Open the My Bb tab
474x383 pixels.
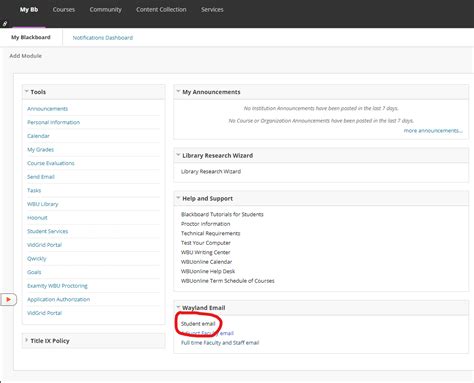click(x=29, y=10)
